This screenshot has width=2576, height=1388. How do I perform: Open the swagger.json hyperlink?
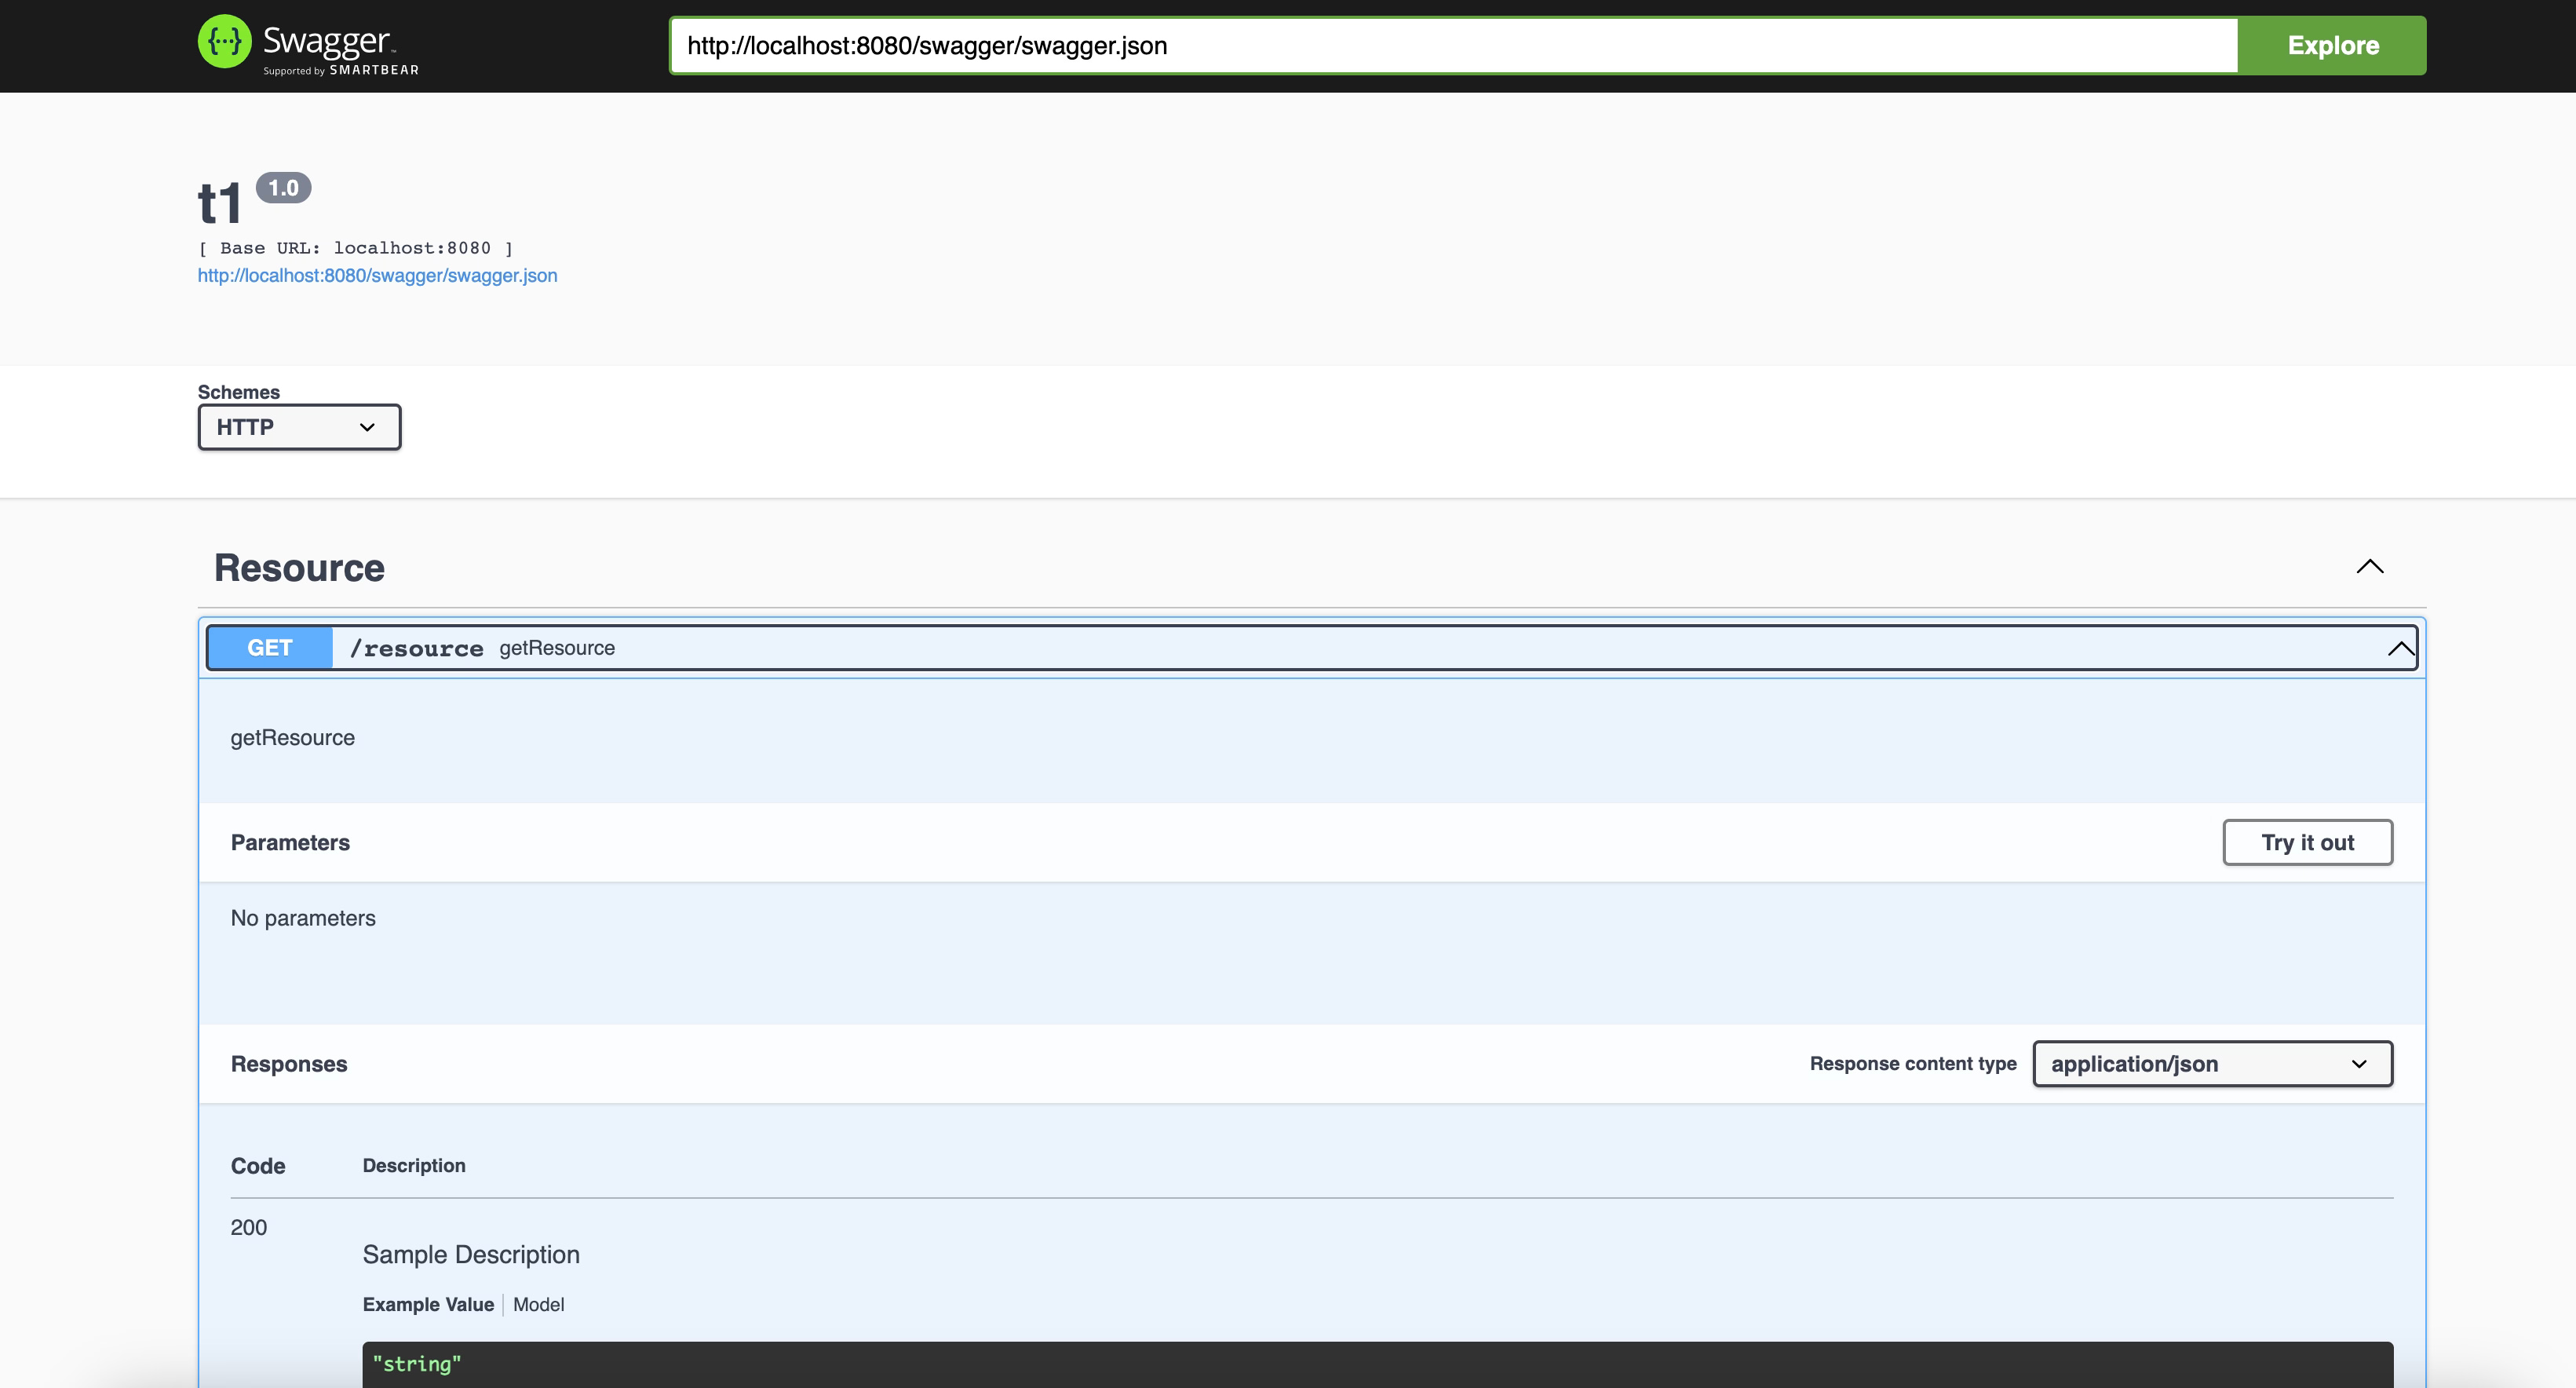click(377, 276)
